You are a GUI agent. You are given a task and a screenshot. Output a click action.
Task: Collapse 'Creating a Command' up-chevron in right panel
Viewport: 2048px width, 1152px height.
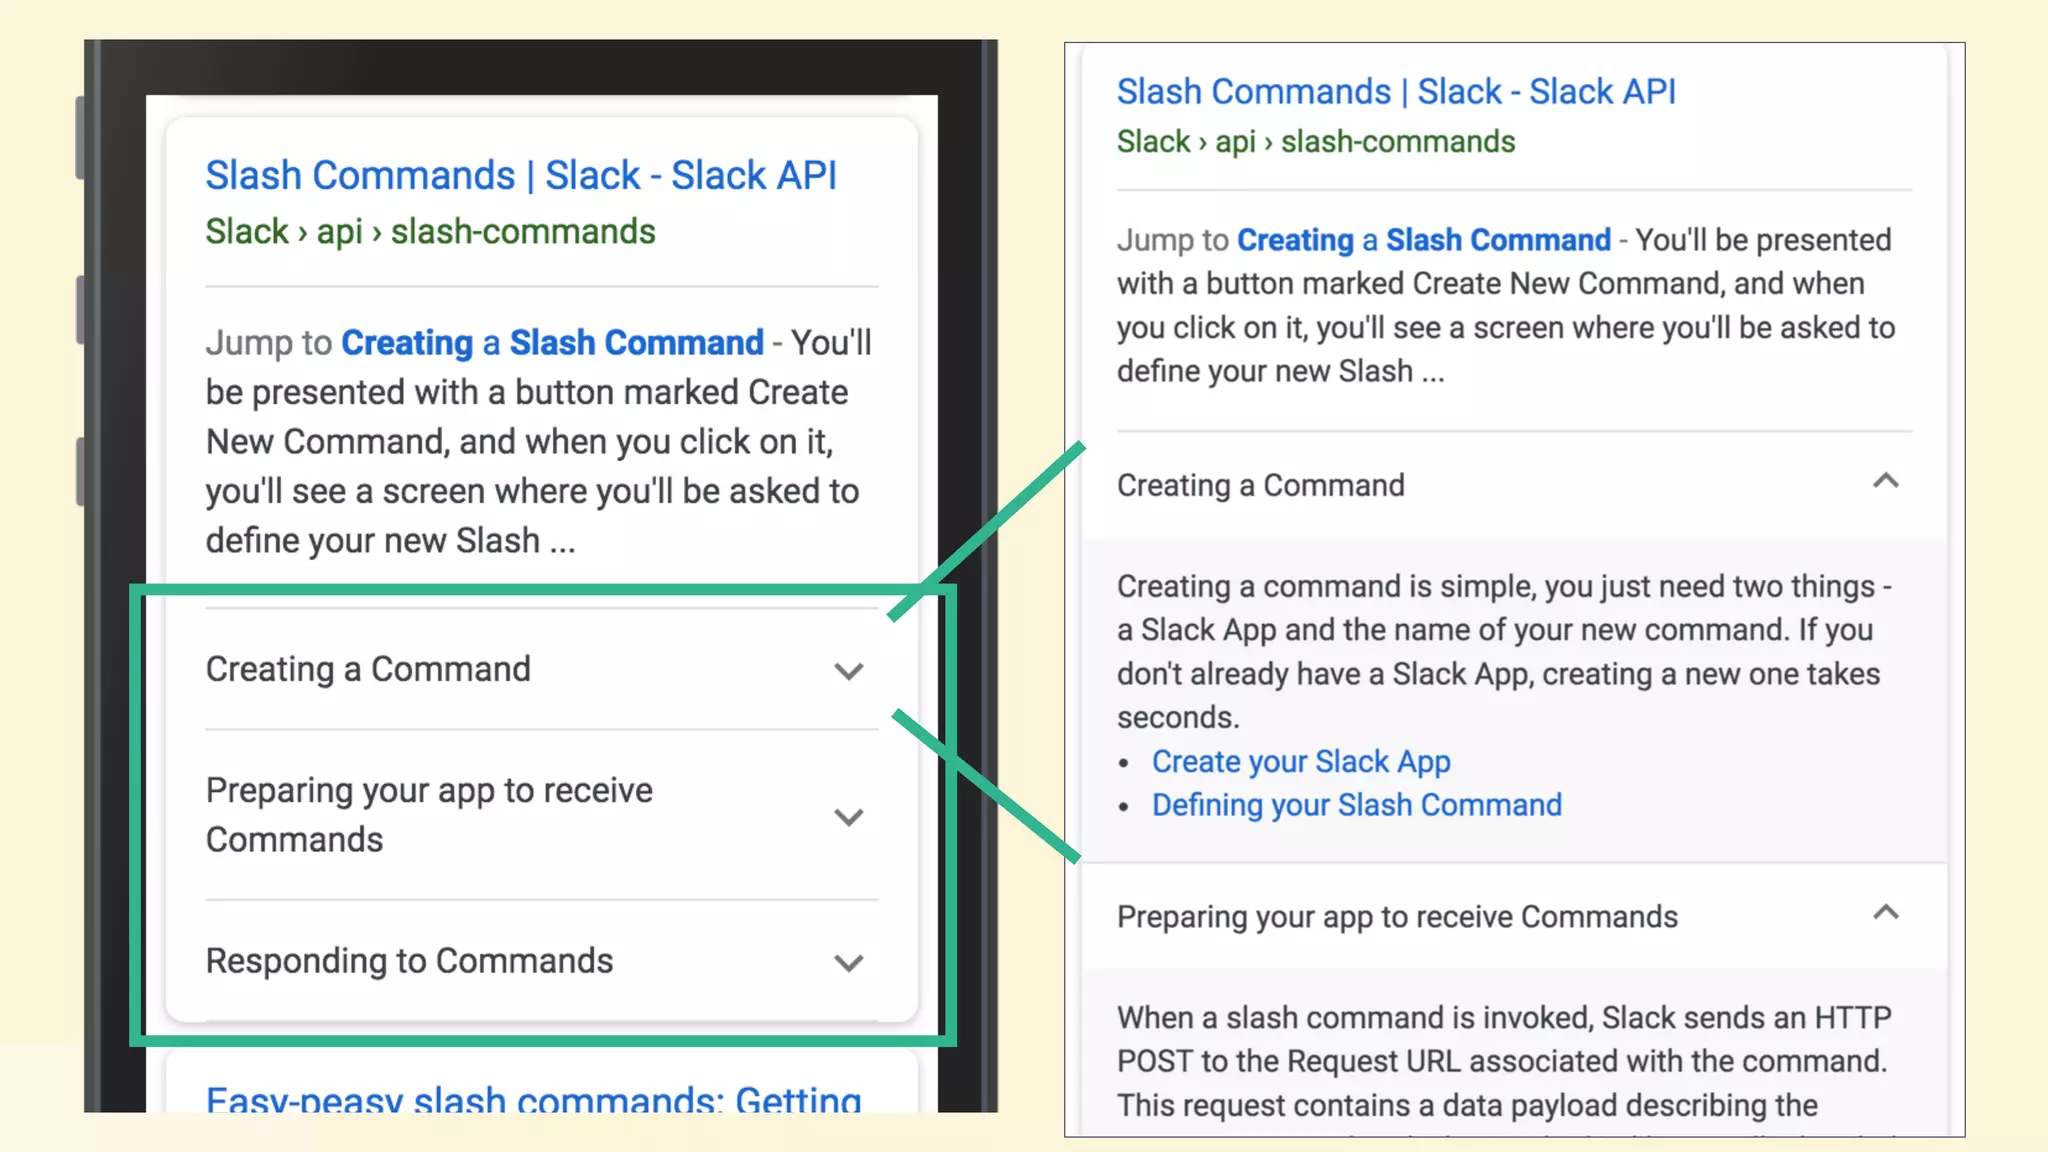coord(1885,482)
